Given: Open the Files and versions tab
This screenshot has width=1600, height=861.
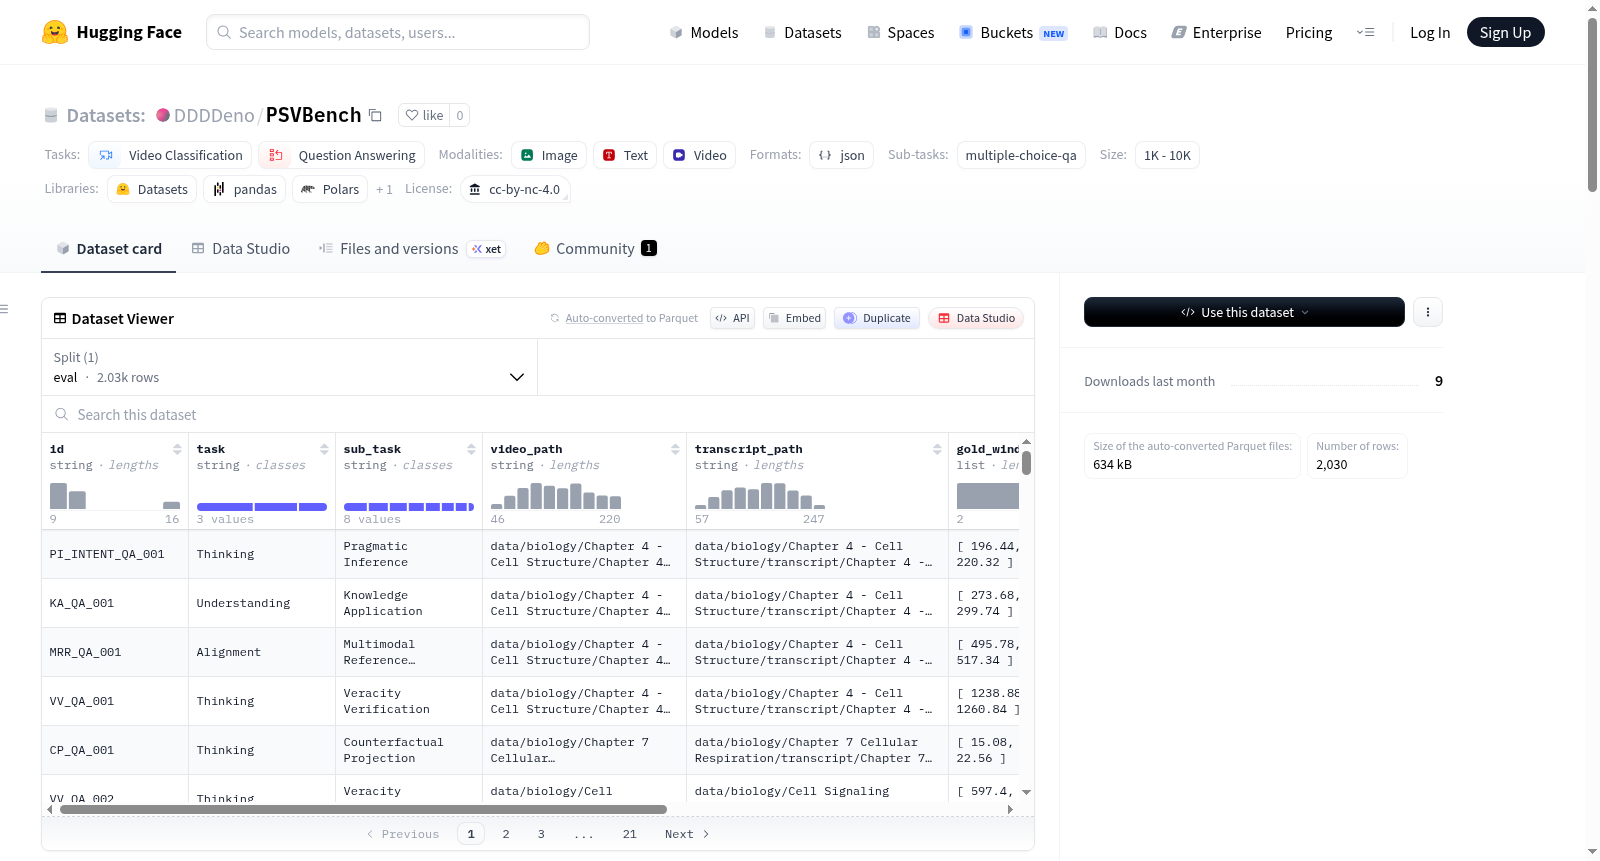Looking at the screenshot, I should (x=412, y=249).
